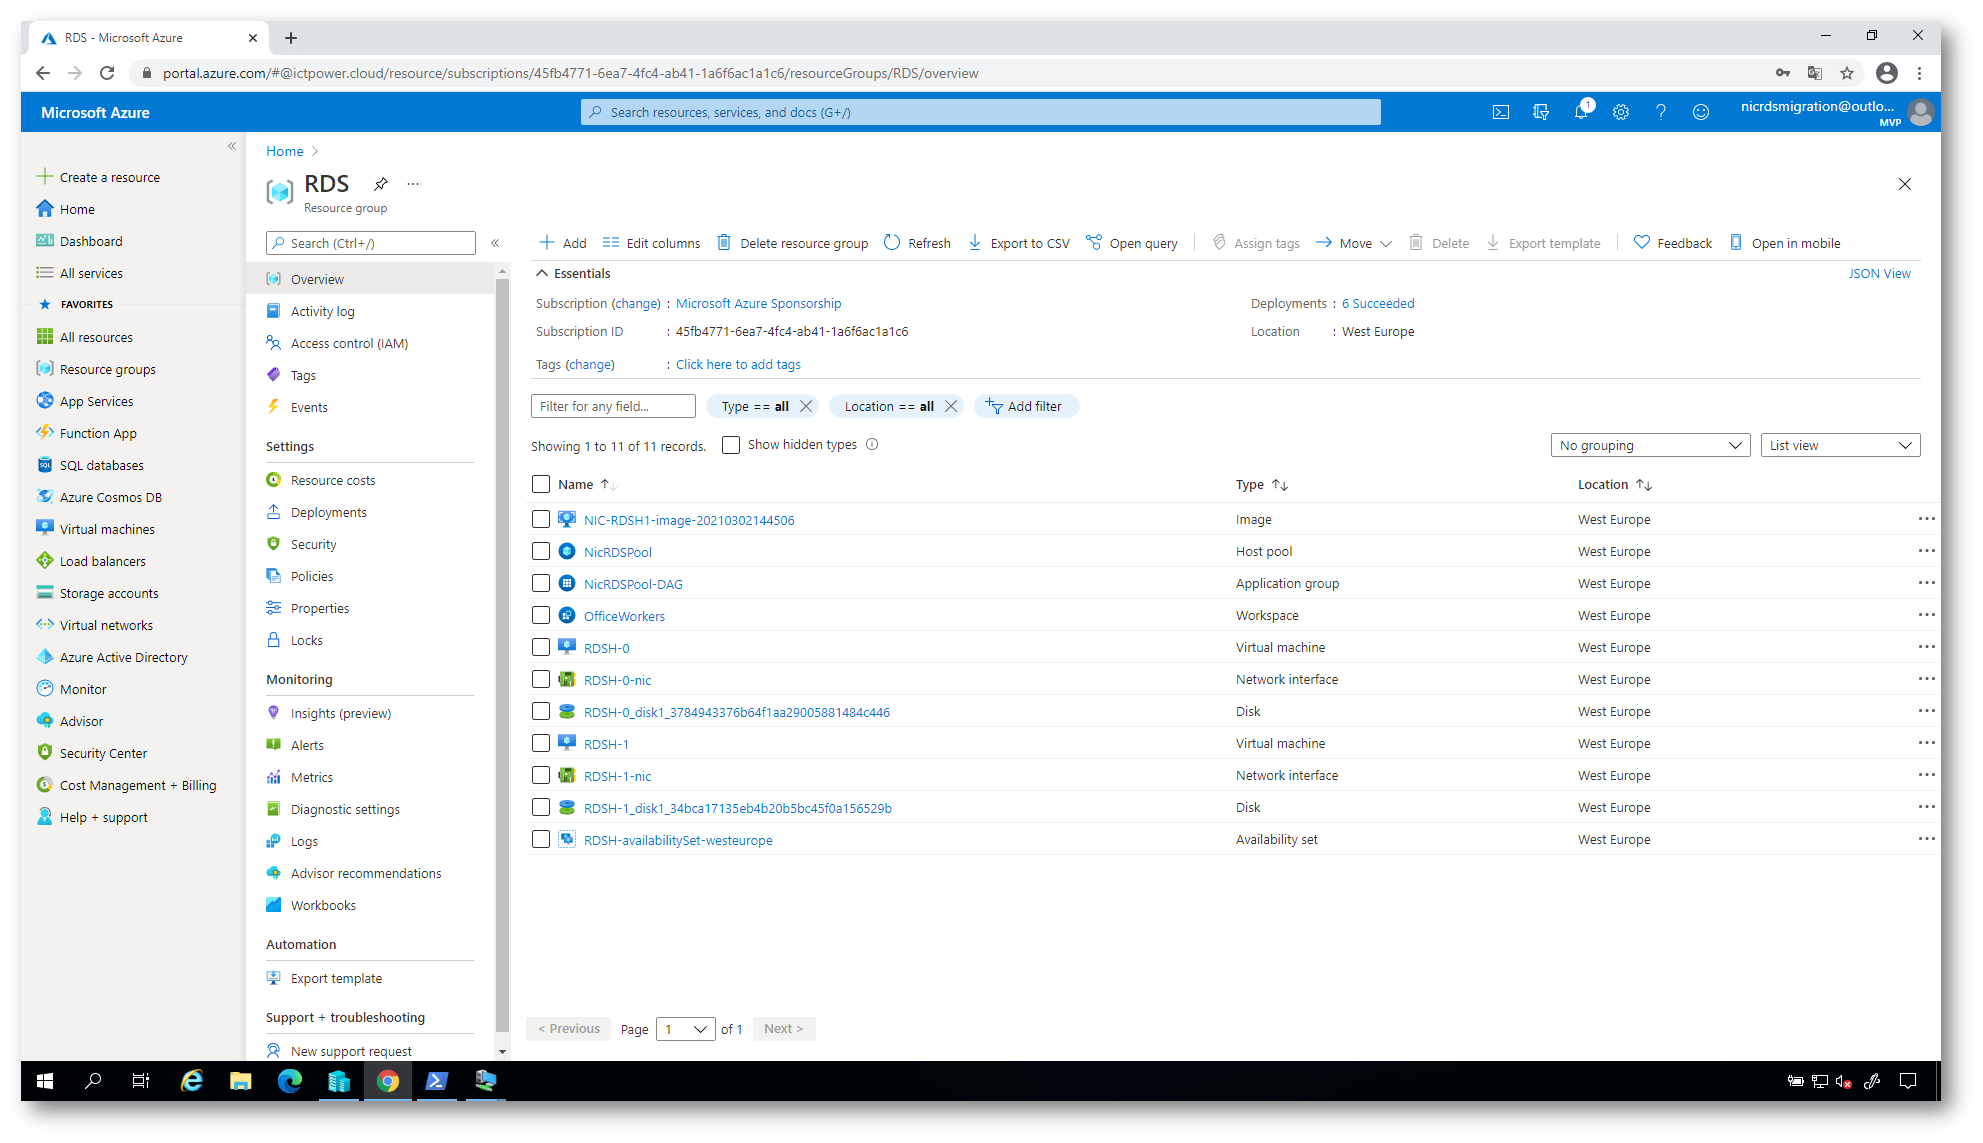Open the notifications bell

[x=1581, y=112]
